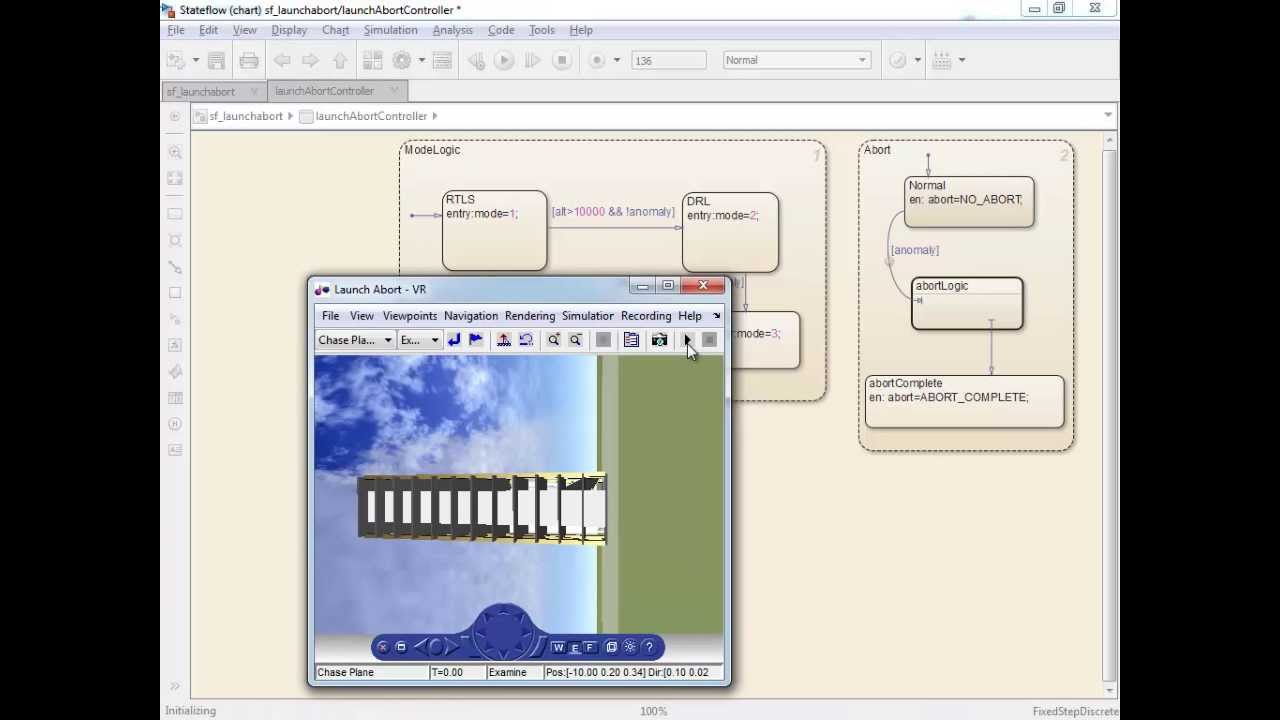Stop simulation from VR toolbar stop button
The width and height of the screenshot is (1280, 720).
click(709, 340)
